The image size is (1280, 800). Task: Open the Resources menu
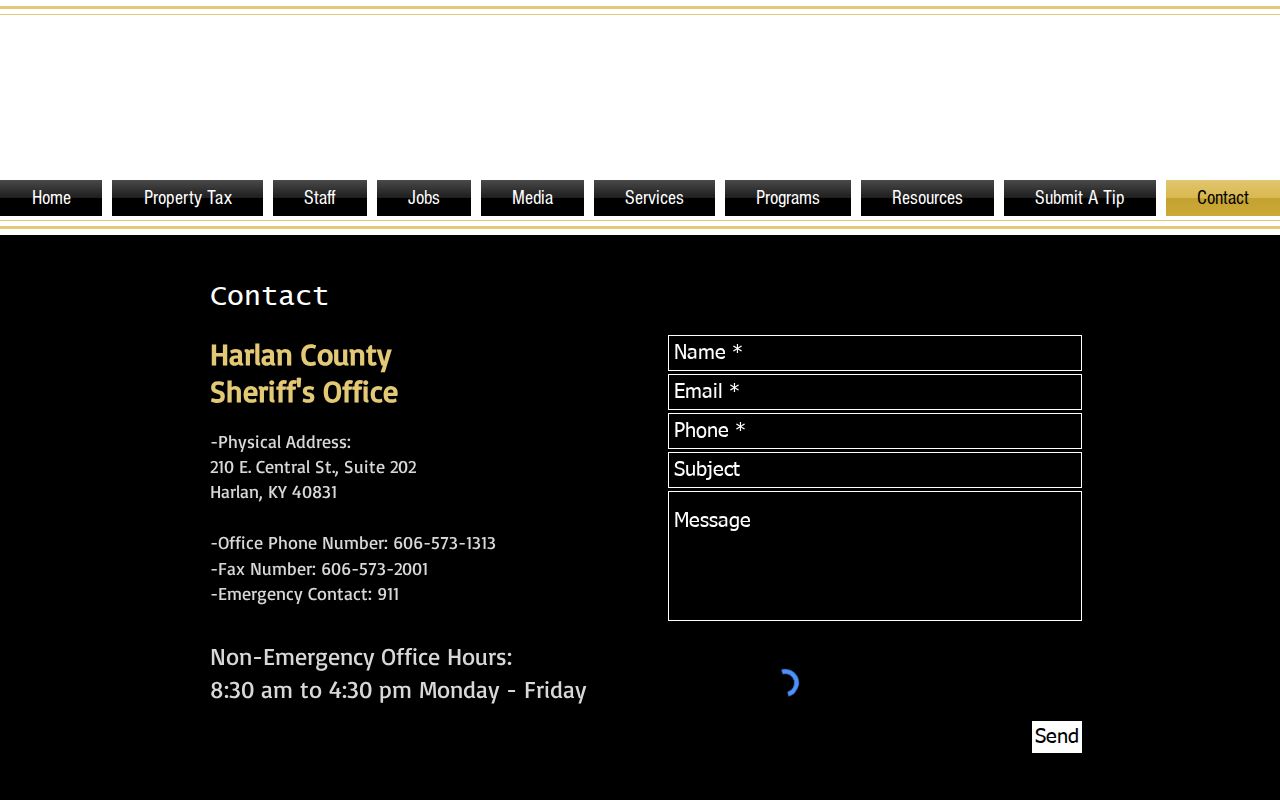[x=927, y=198]
